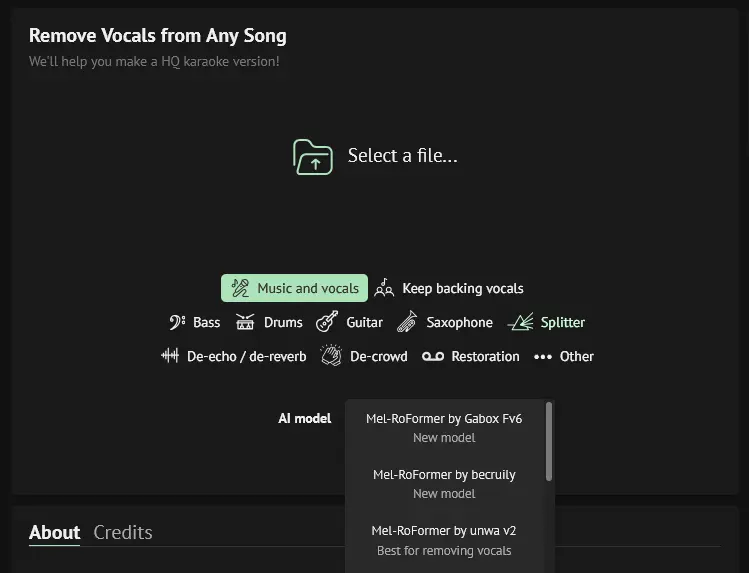Click the Splitter prism icon
The height and width of the screenshot is (573, 749).
(x=521, y=322)
